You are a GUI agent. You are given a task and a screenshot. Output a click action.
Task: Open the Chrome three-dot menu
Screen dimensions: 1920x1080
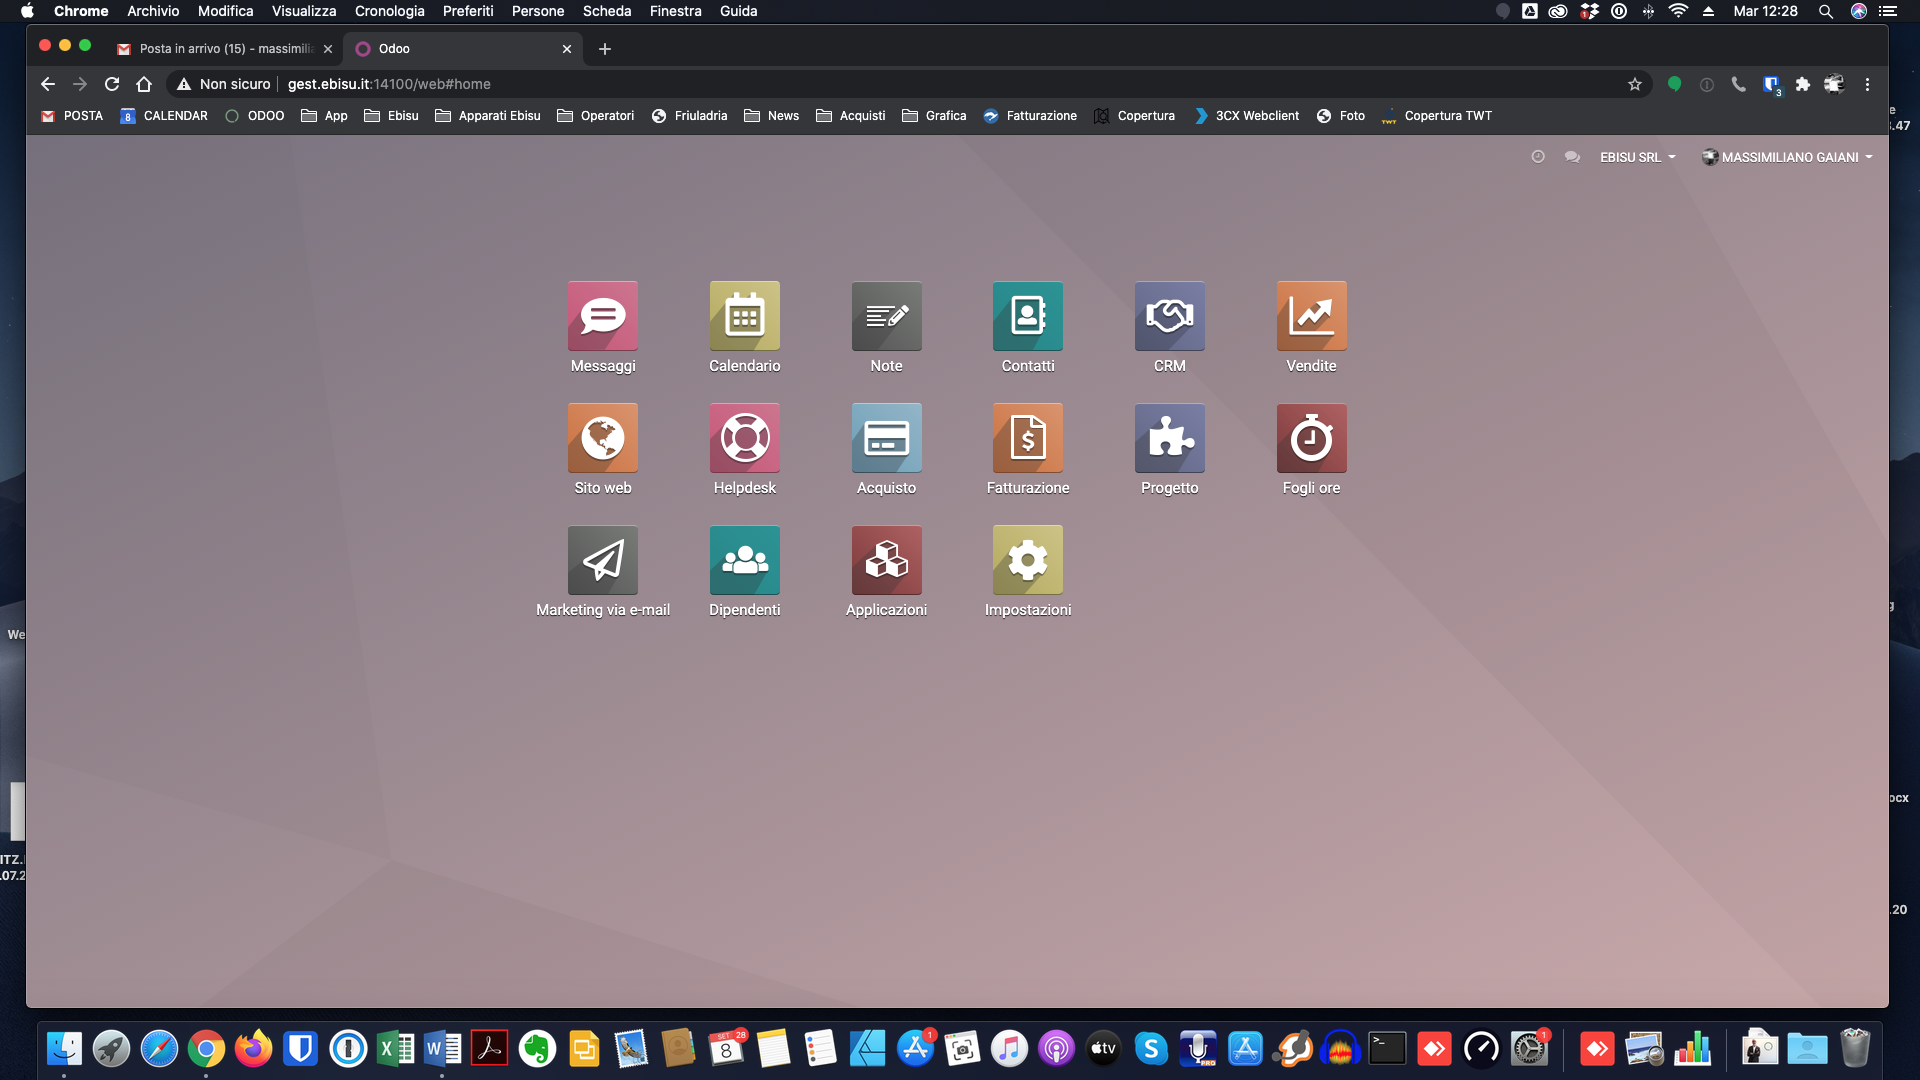click(x=1867, y=84)
